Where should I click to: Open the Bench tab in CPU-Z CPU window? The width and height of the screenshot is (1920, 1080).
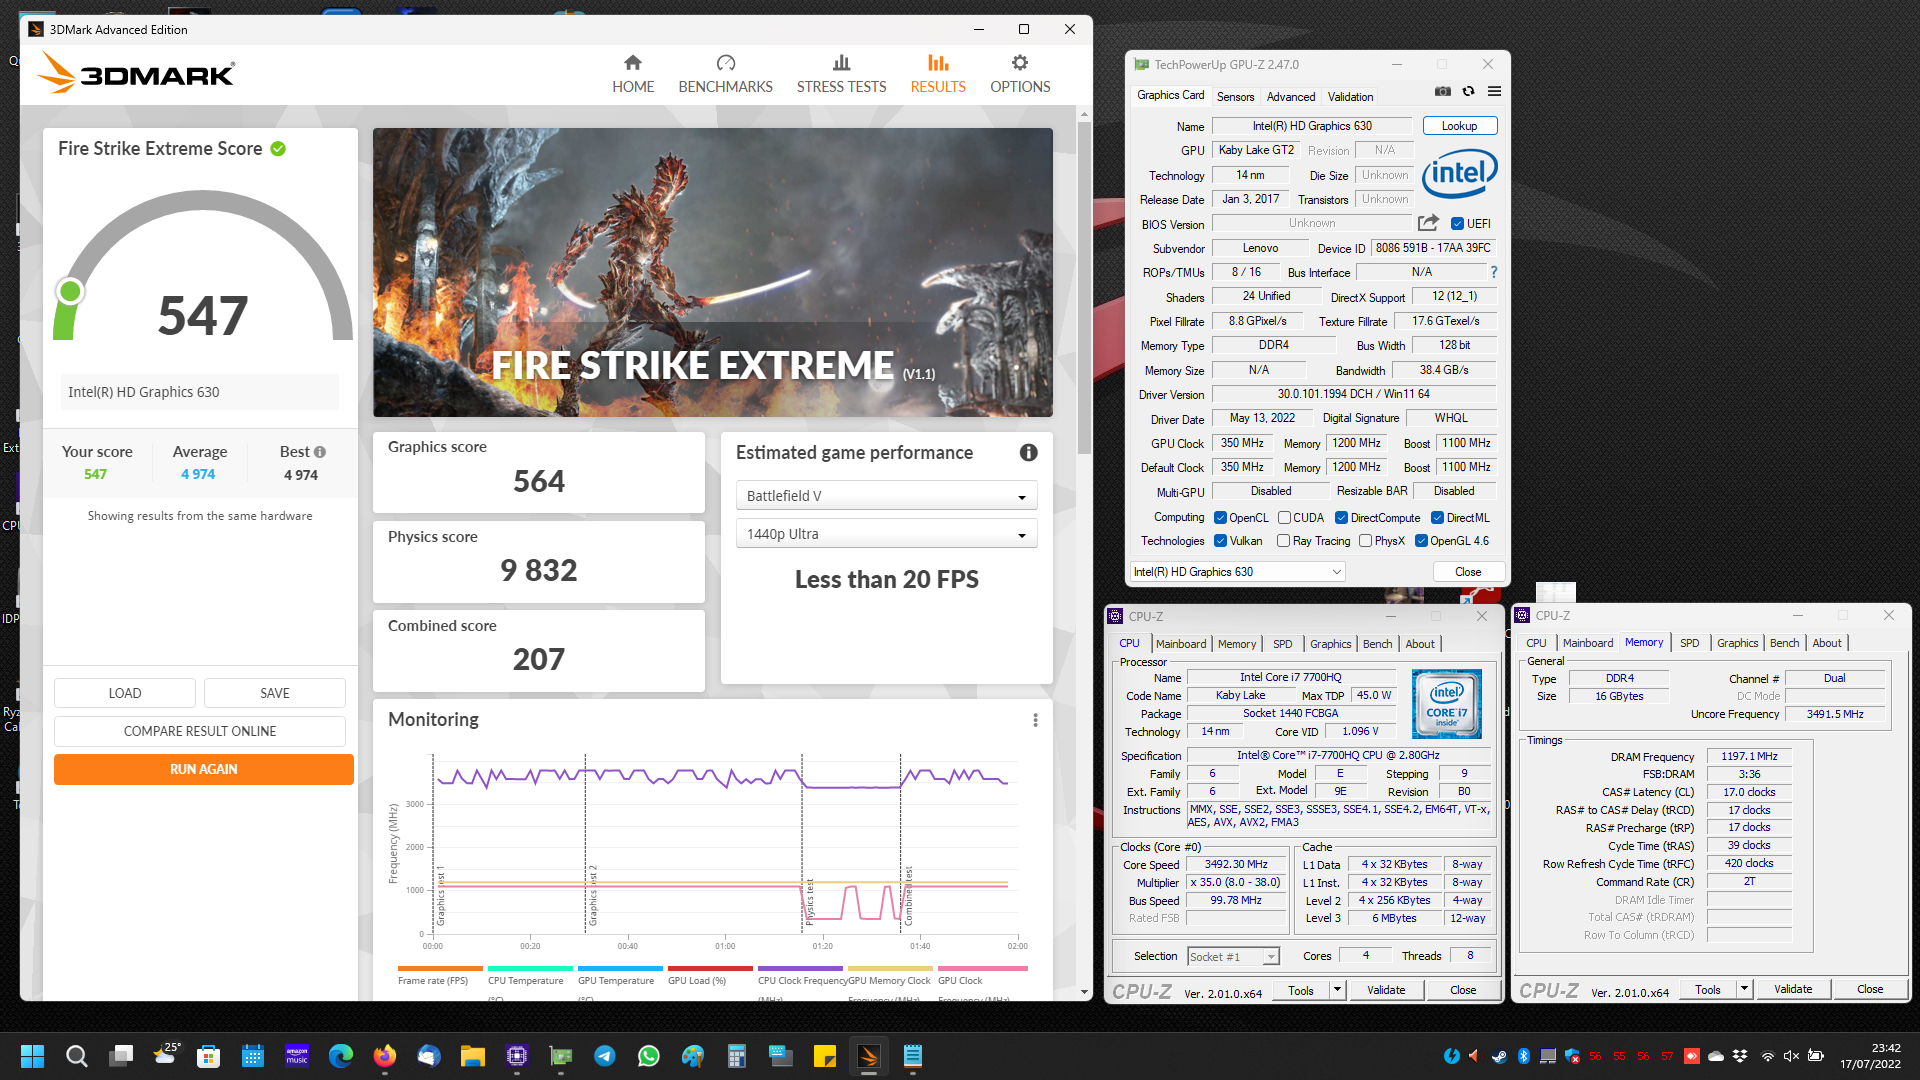tap(1377, 644)
